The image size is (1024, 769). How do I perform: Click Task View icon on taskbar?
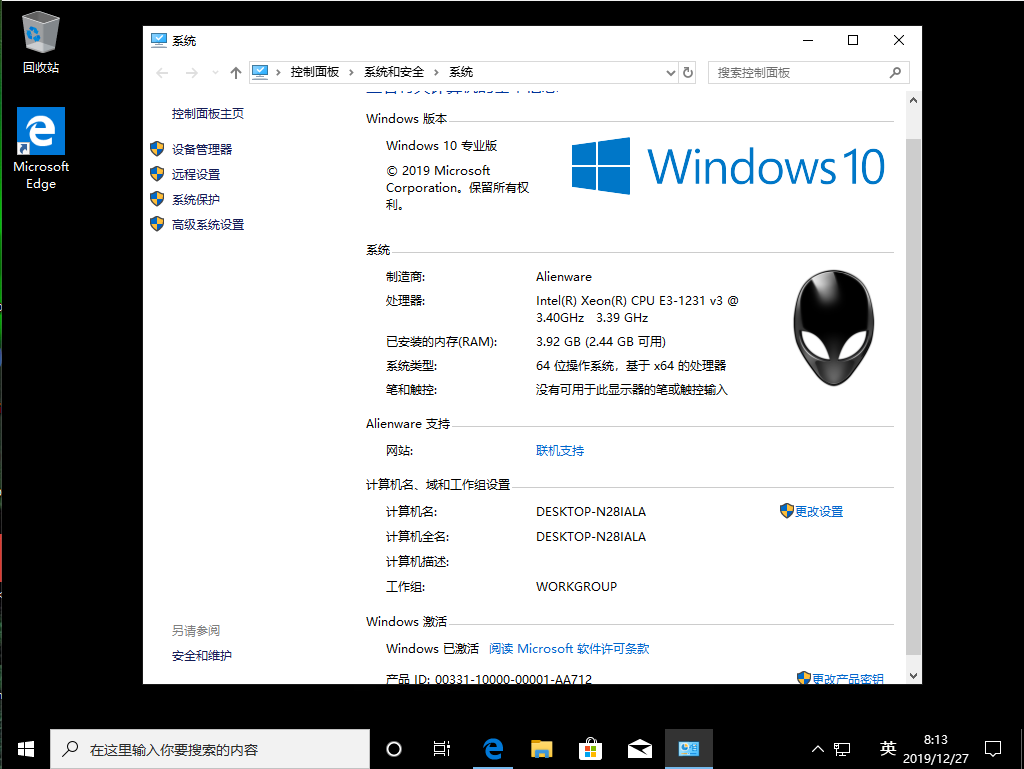point(441,749)
